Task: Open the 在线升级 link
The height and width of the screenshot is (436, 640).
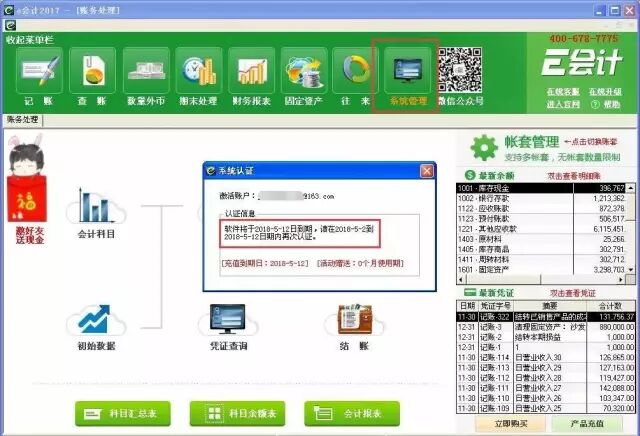Action: pos(605,92)
